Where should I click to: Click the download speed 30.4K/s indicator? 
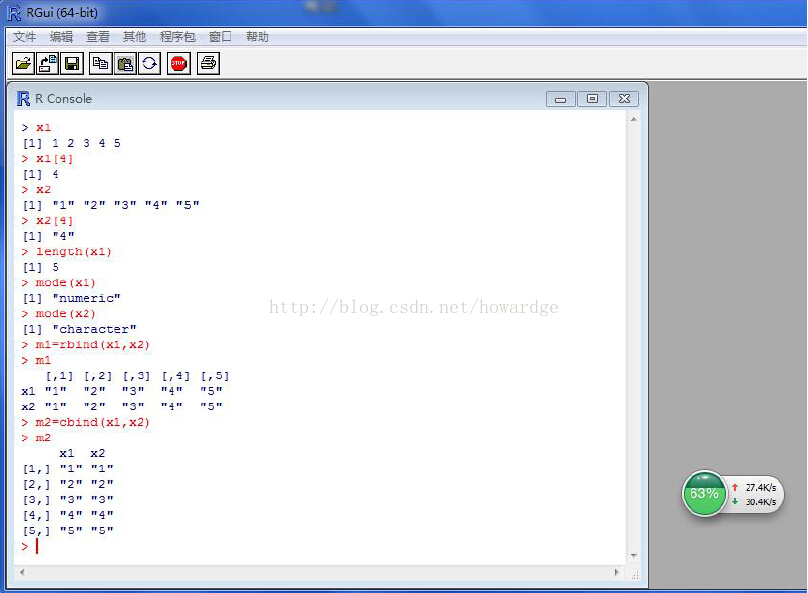754,502
